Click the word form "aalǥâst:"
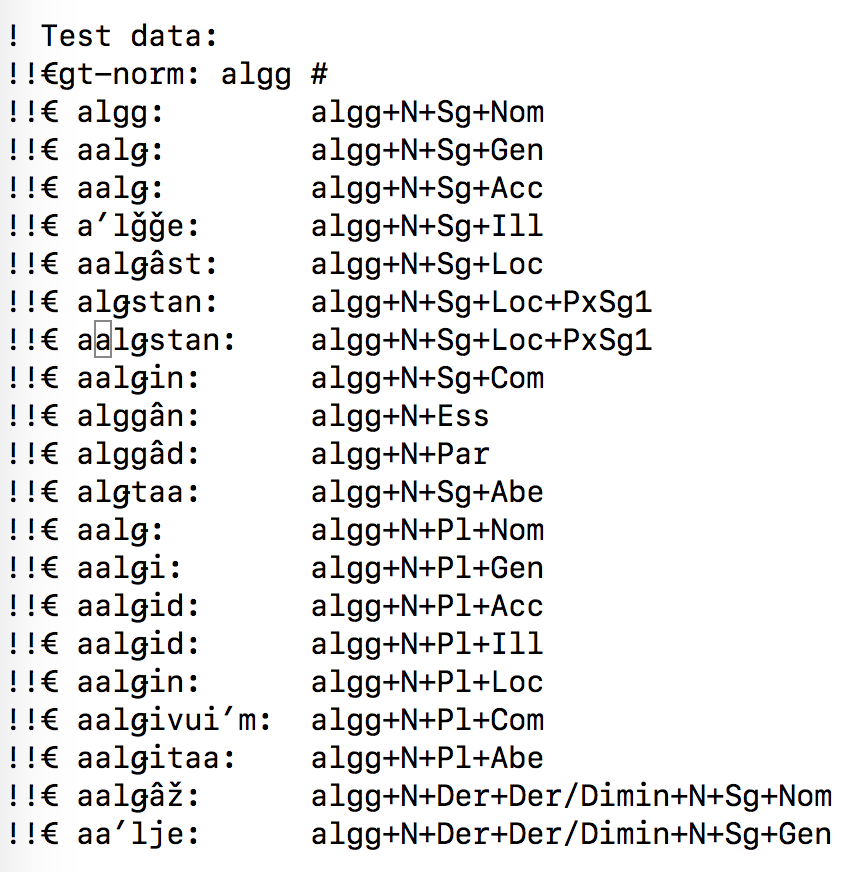Viewport: 856px width, 872px height. coord(146,264)
